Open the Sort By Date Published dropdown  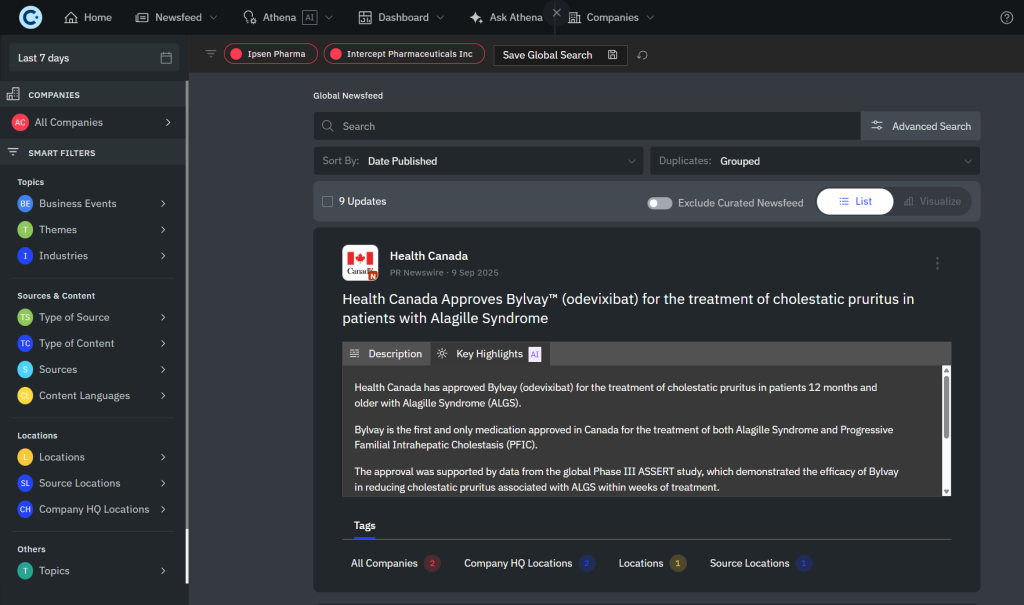478,161
